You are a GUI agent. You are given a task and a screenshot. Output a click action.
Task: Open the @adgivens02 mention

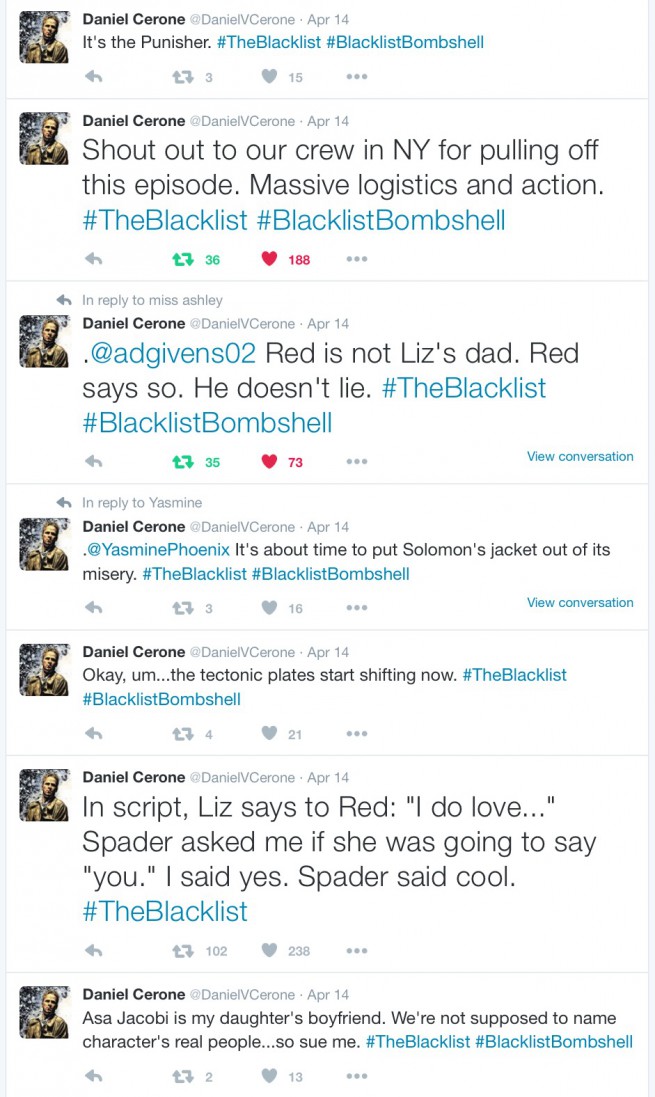172,354
